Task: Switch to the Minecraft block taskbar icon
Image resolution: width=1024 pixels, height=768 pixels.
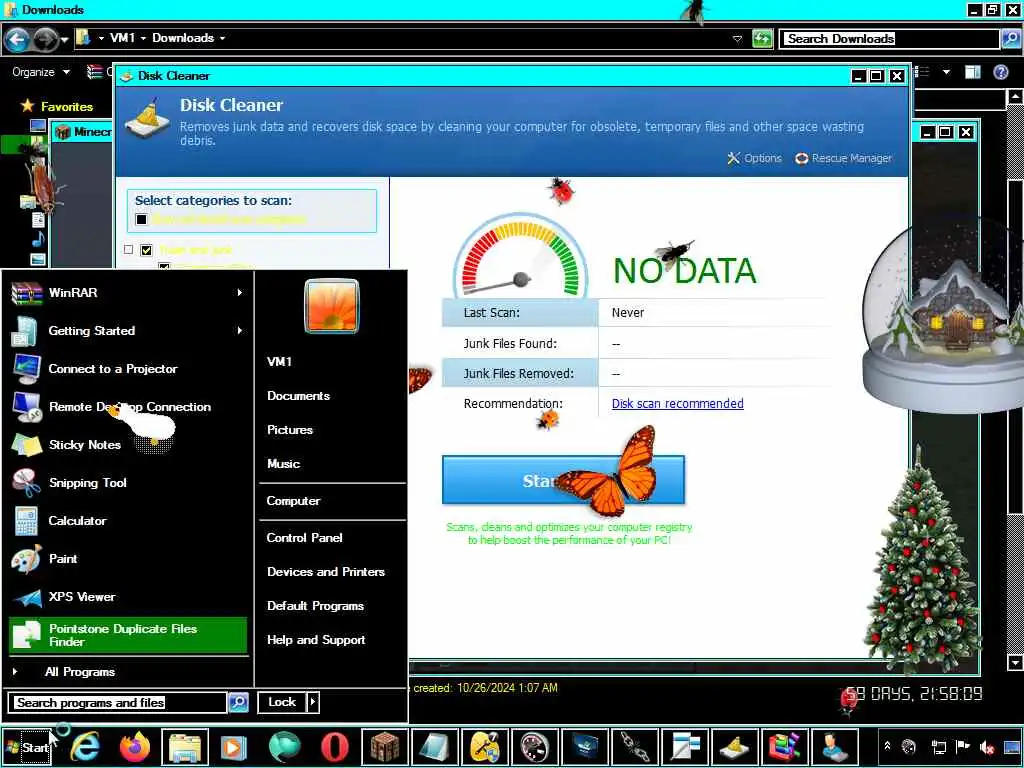Action: [x=385, y=746]
